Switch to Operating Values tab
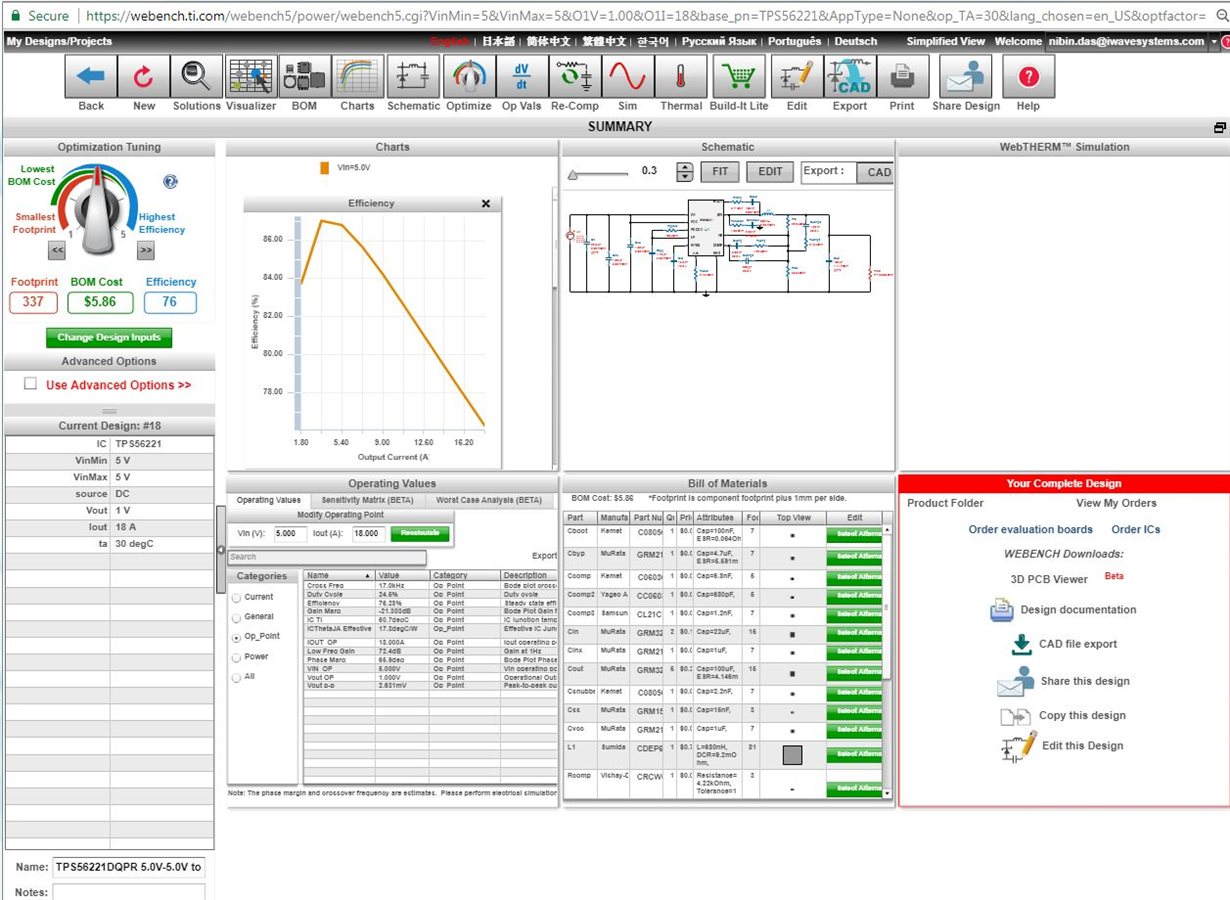This screenshot has height=900, width=1230. [x=268, y=500]
